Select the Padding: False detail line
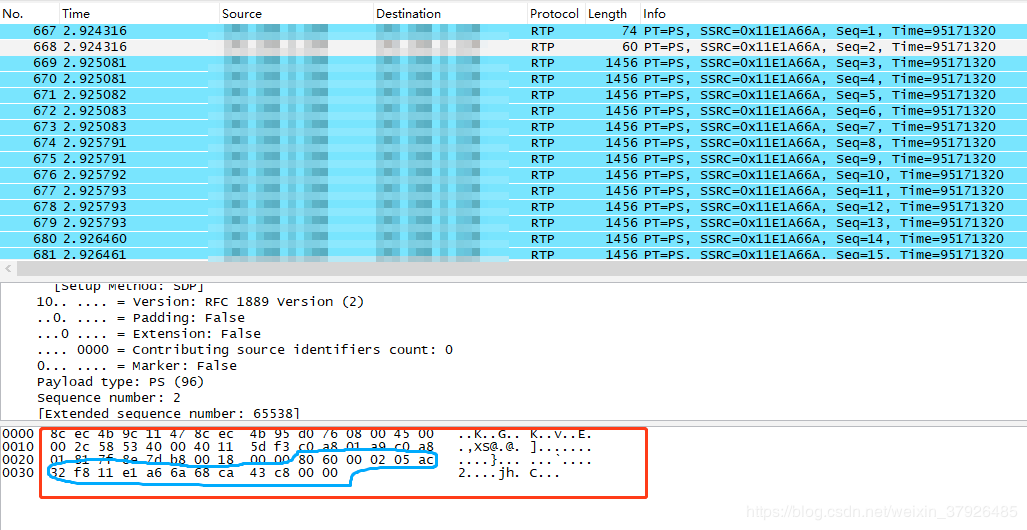The image size is (1027, 530). 141,318
